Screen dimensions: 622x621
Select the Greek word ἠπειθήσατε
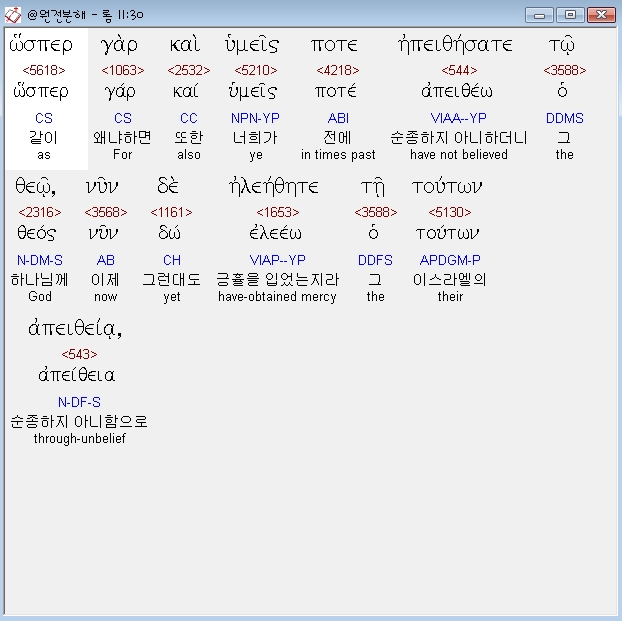pyautogui.click(x=455, y=44)
